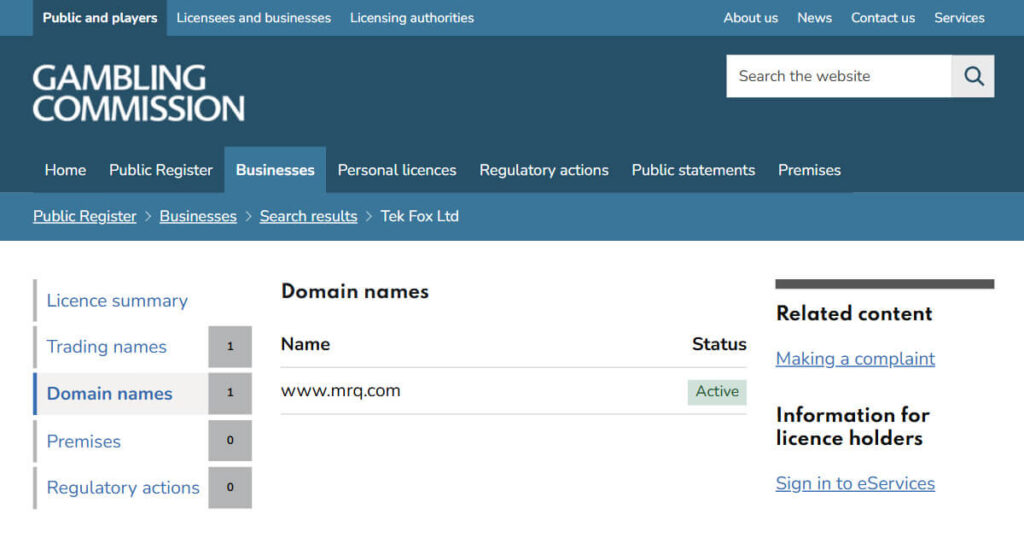1024x538 pixels.
Task: Click the Name column header
Action: [305, 344]
